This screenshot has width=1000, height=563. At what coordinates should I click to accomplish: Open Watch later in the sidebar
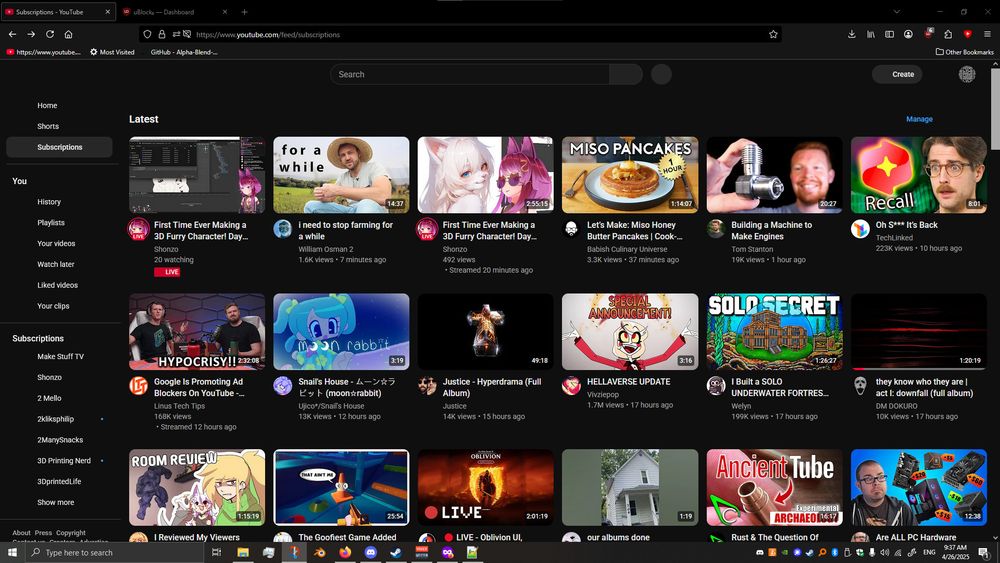tap(55, 265)
